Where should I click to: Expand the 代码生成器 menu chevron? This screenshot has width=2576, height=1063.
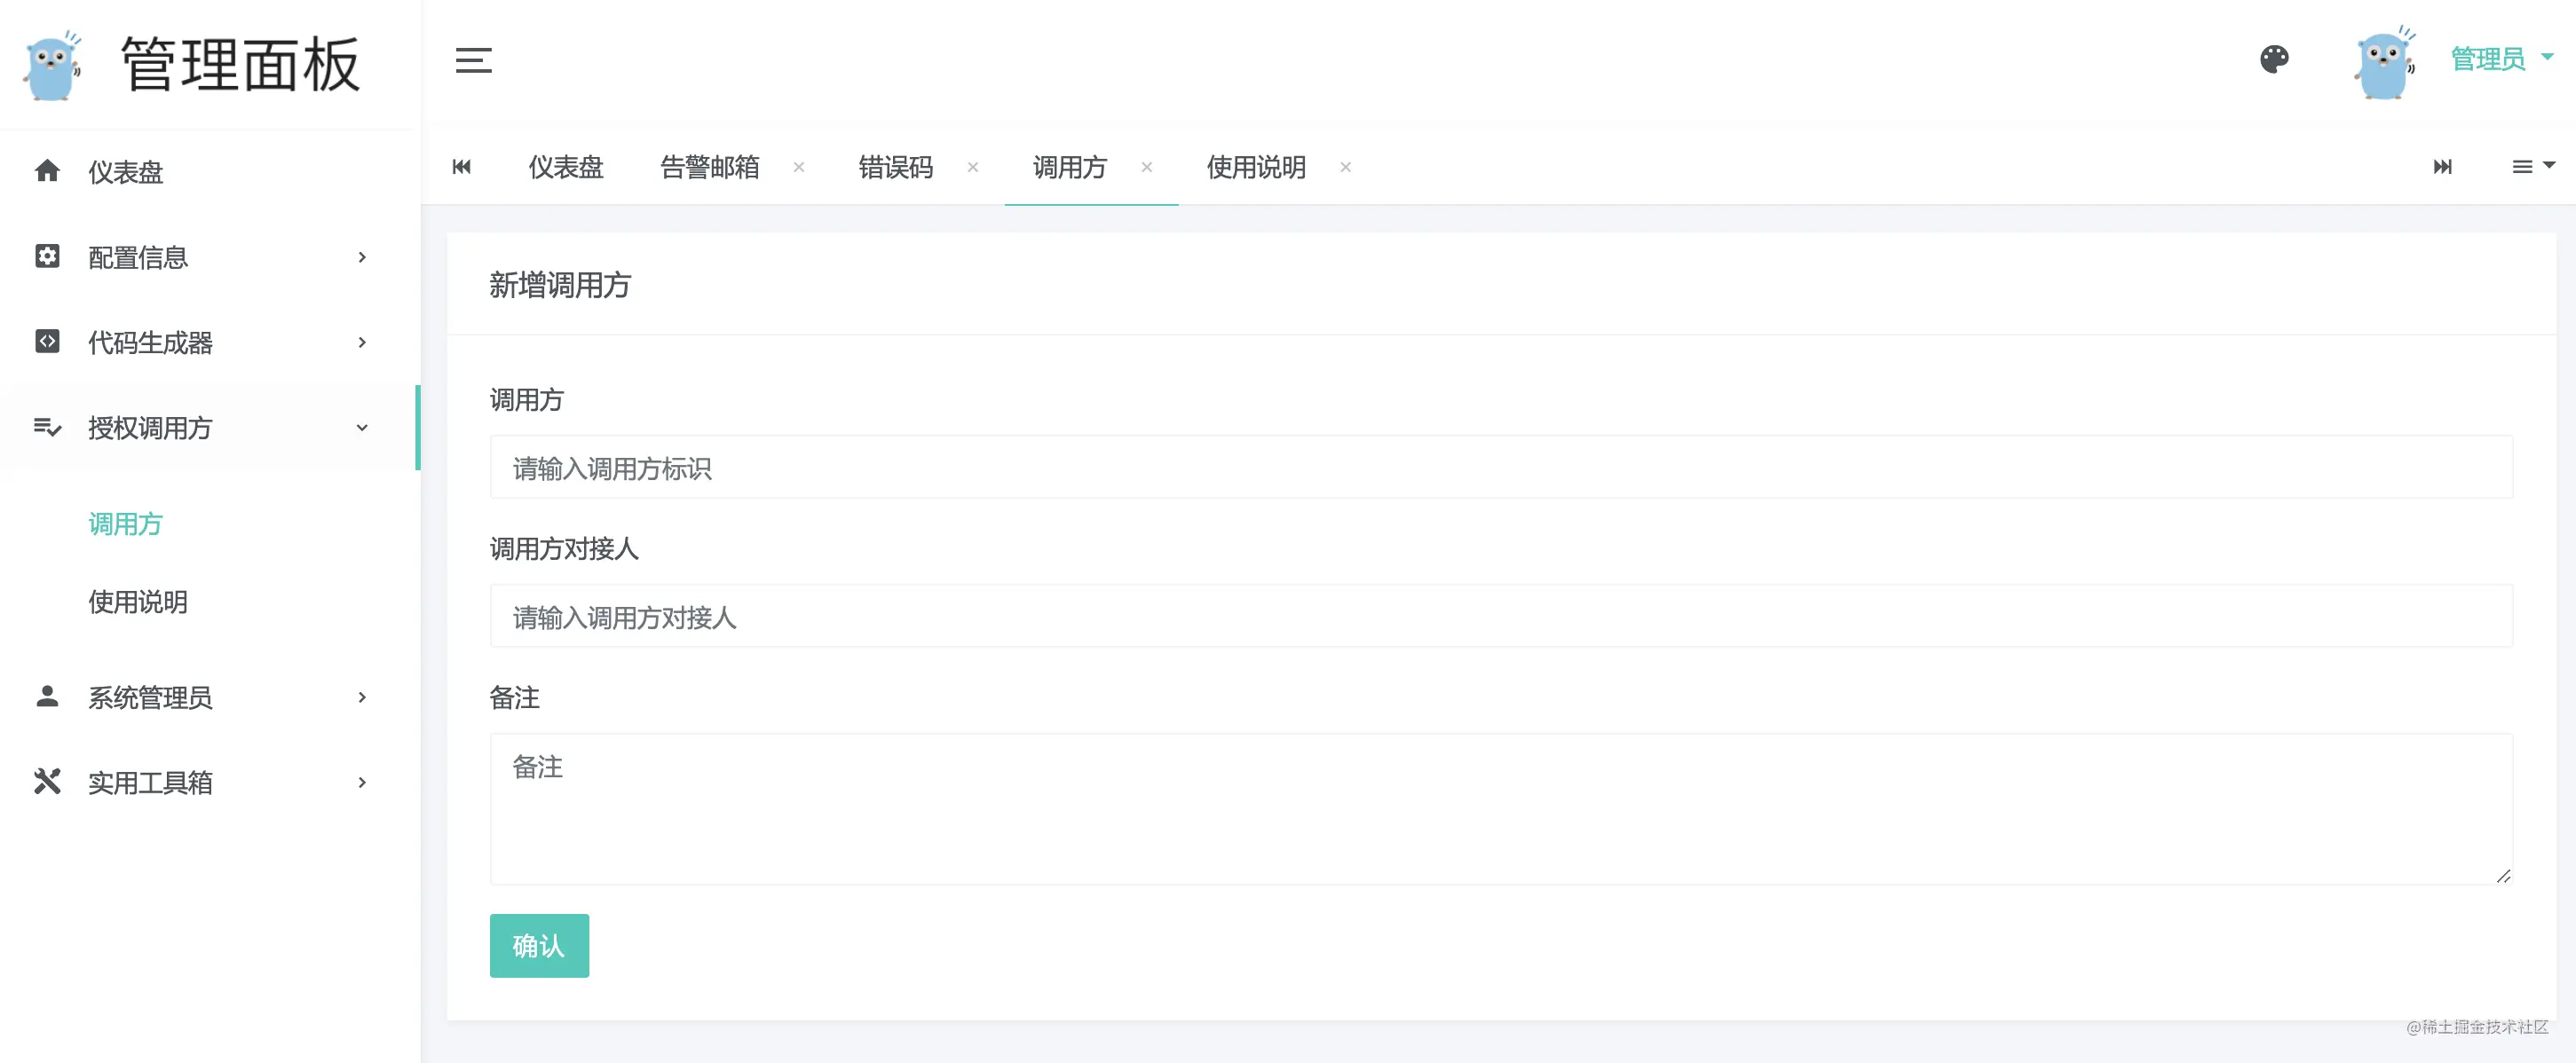(x=362, y=342)
